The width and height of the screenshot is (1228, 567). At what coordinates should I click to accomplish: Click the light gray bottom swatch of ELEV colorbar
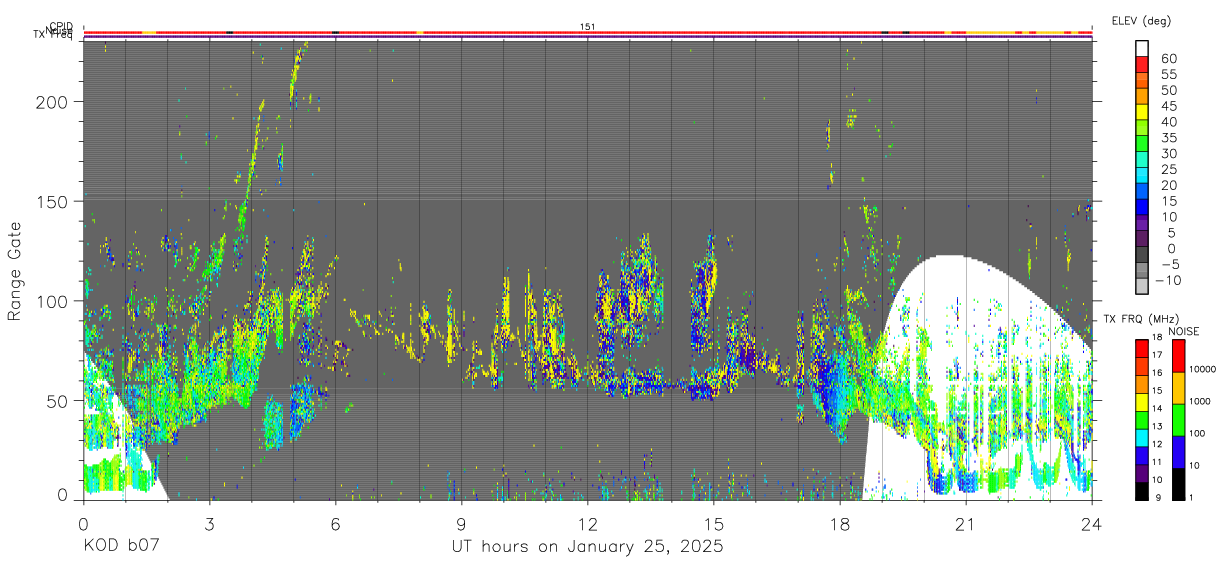pyautogui.click(x=1142, y=286)
